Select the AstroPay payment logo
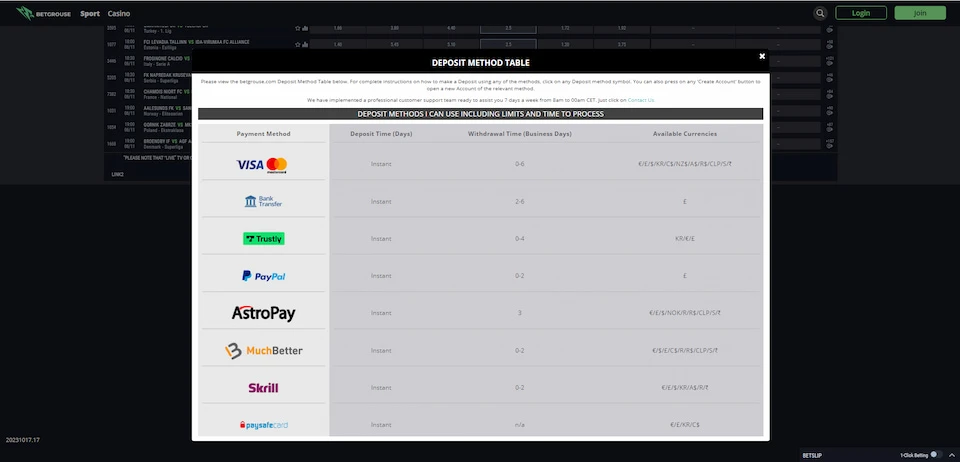 pos(263,313)
